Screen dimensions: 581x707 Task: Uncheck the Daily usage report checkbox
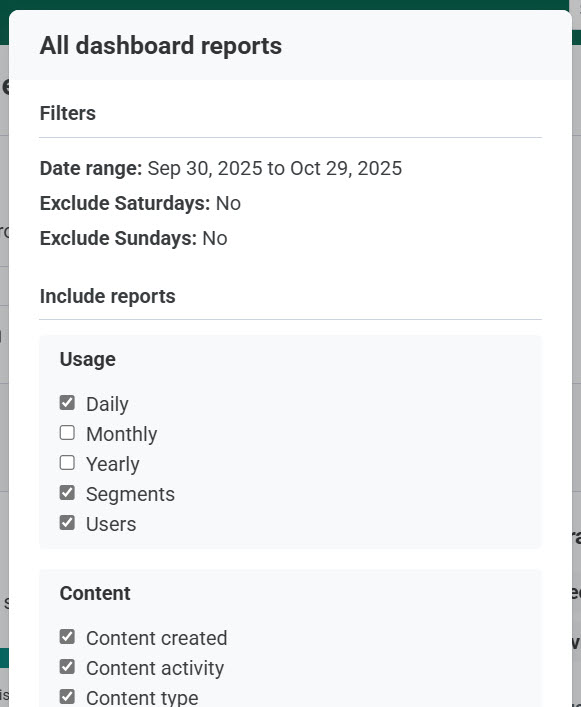point(67,403)
